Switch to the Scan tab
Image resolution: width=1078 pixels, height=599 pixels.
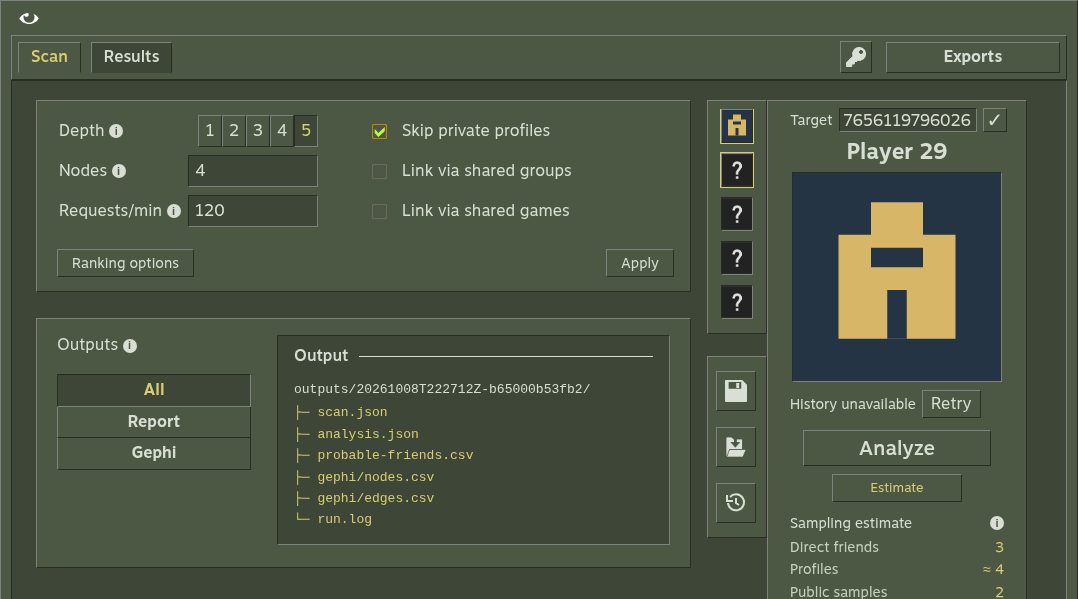point(50,57)
